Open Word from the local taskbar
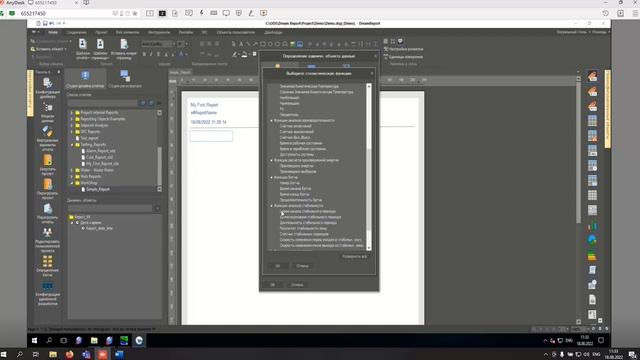640x360 pixels. pyautogui.click(x=119, y=354)
